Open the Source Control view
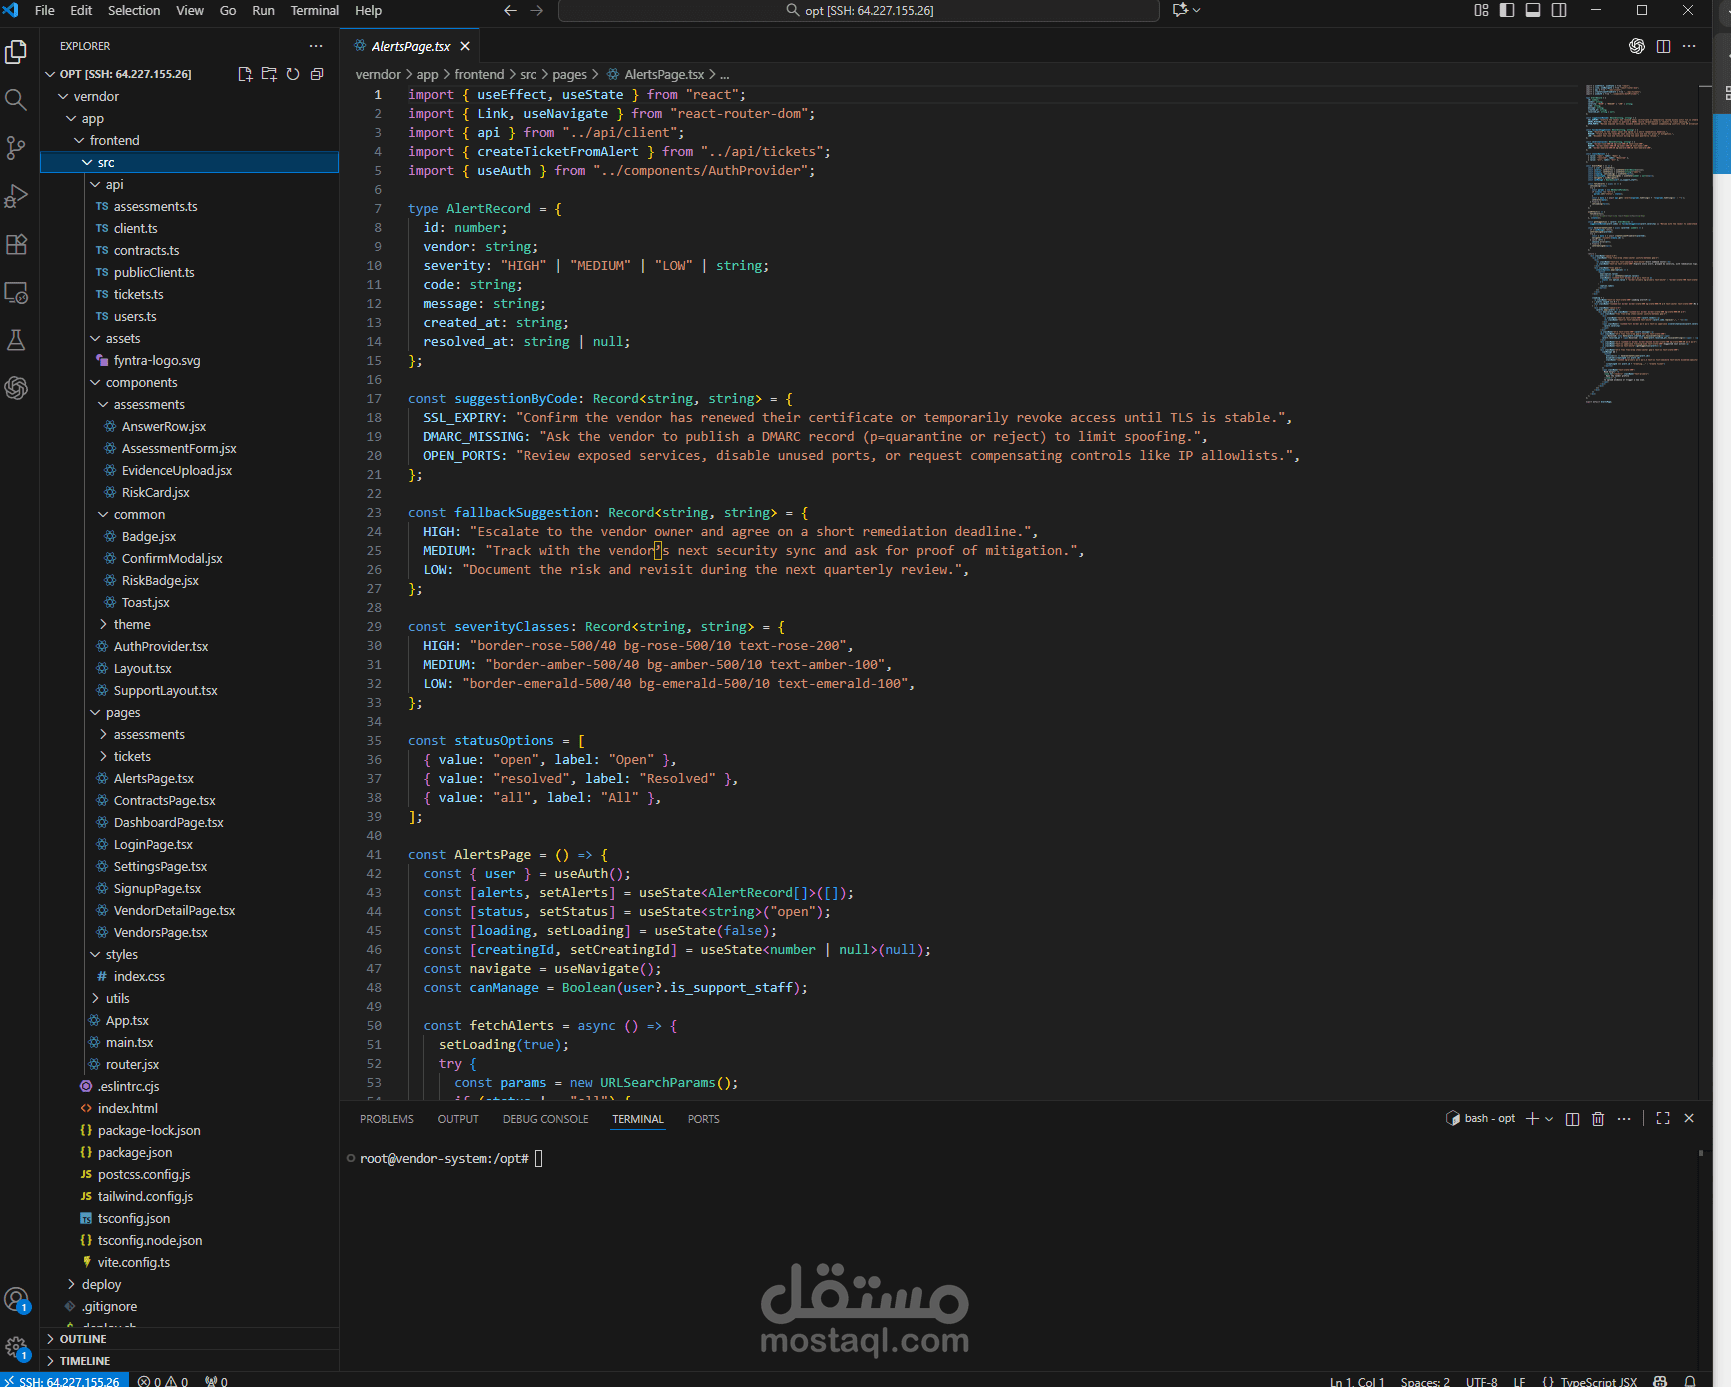This screenshot has height=1387, width=1731. [16, 148]
